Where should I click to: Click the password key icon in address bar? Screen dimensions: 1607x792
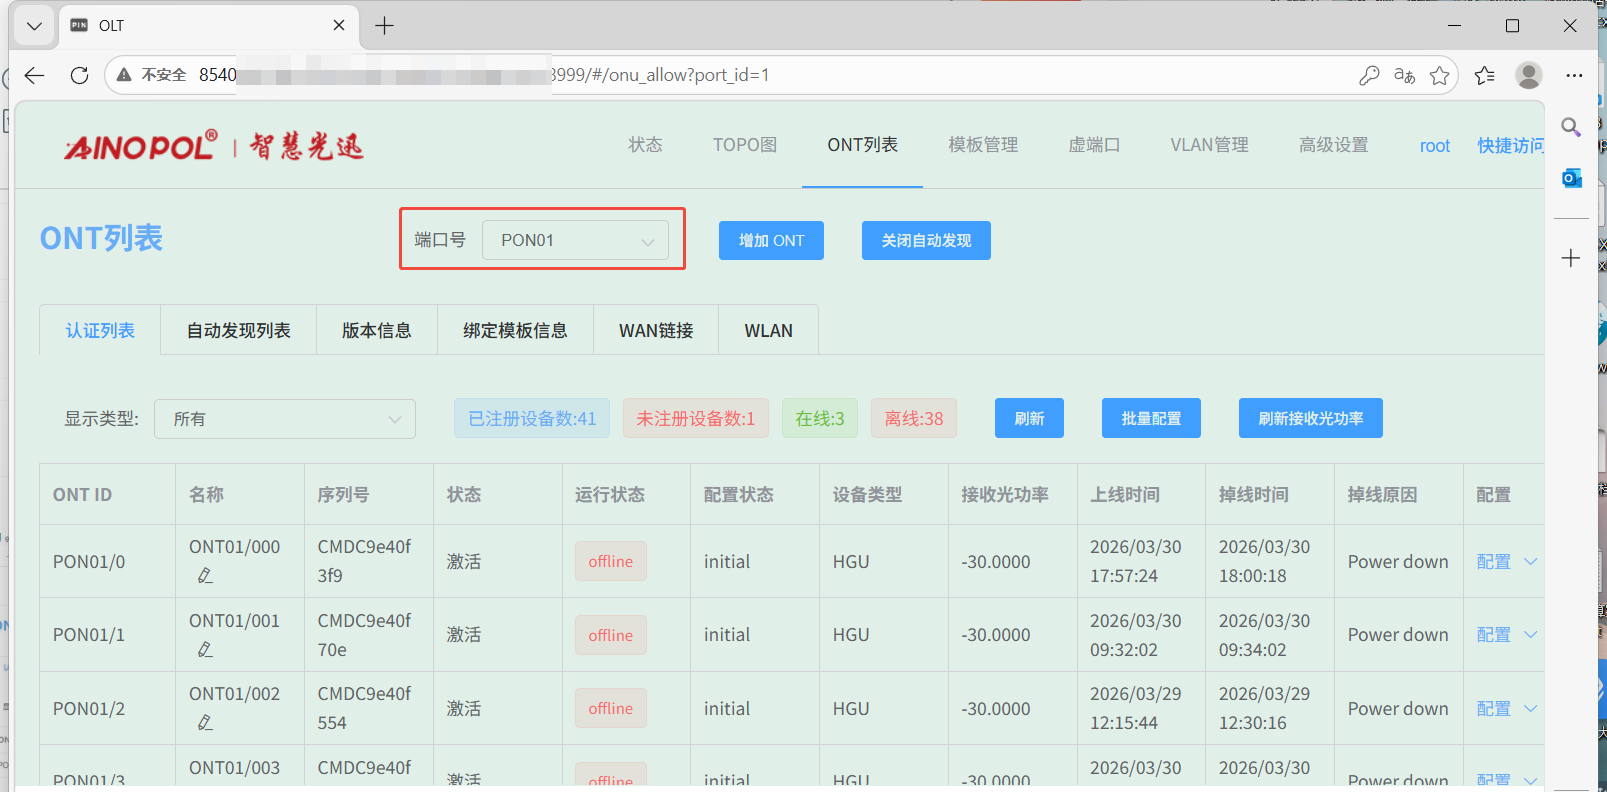pyautogui.click(x=1369, y=75)
